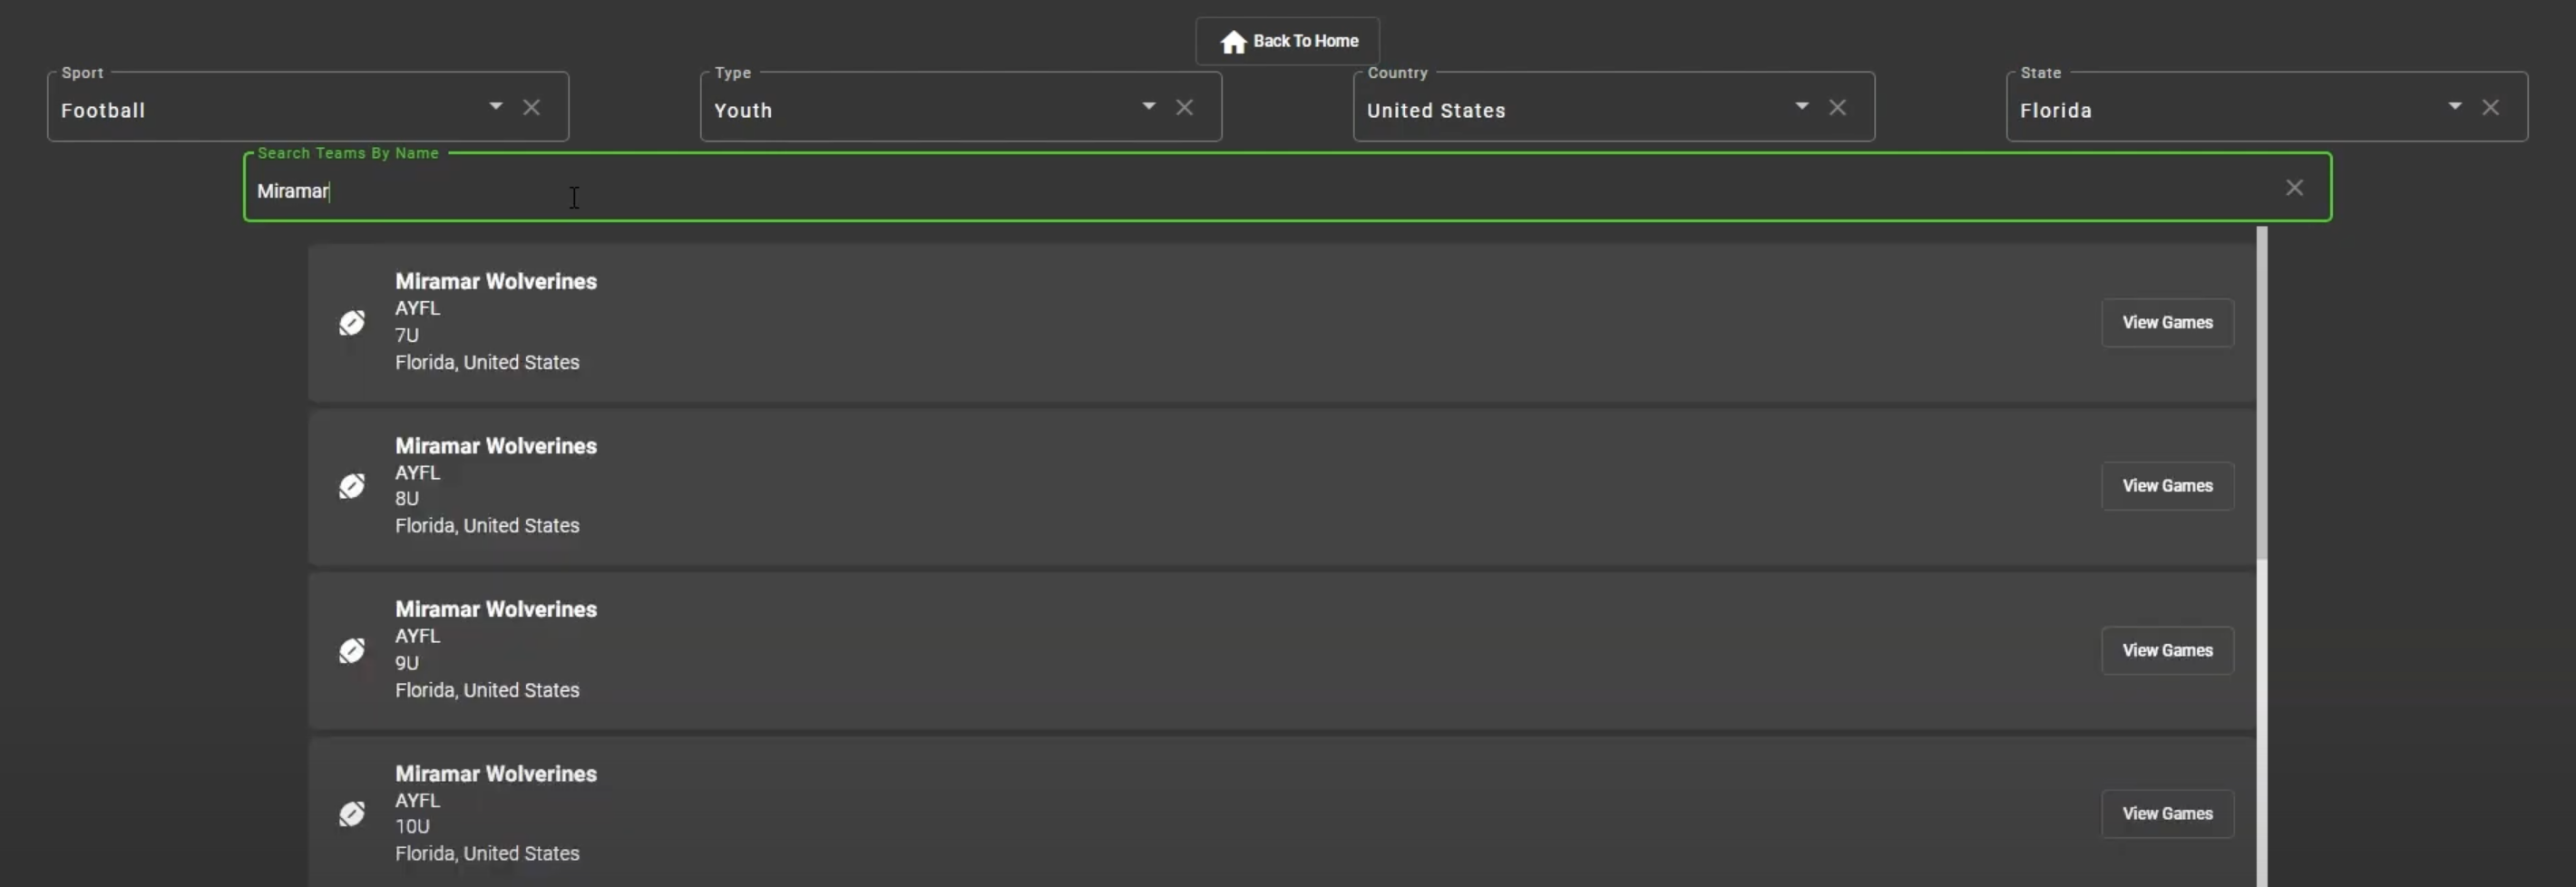Select the Miramar Wolverines title in 10U card

496,774
